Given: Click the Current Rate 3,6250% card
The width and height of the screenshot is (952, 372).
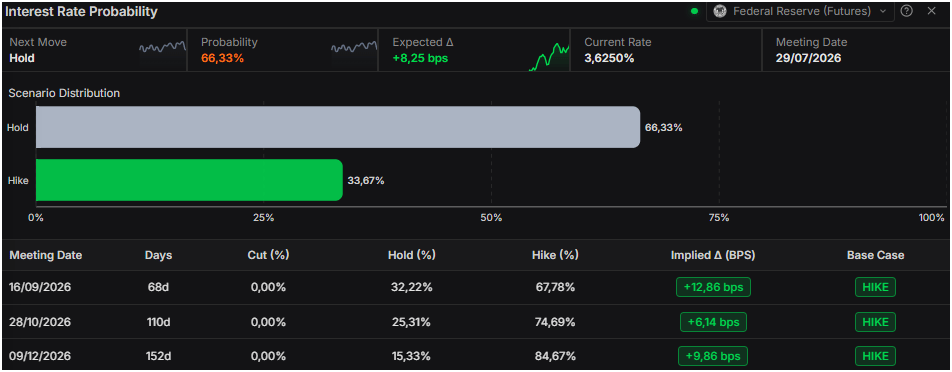Looking at the screenshot, I should click(665, 50).
